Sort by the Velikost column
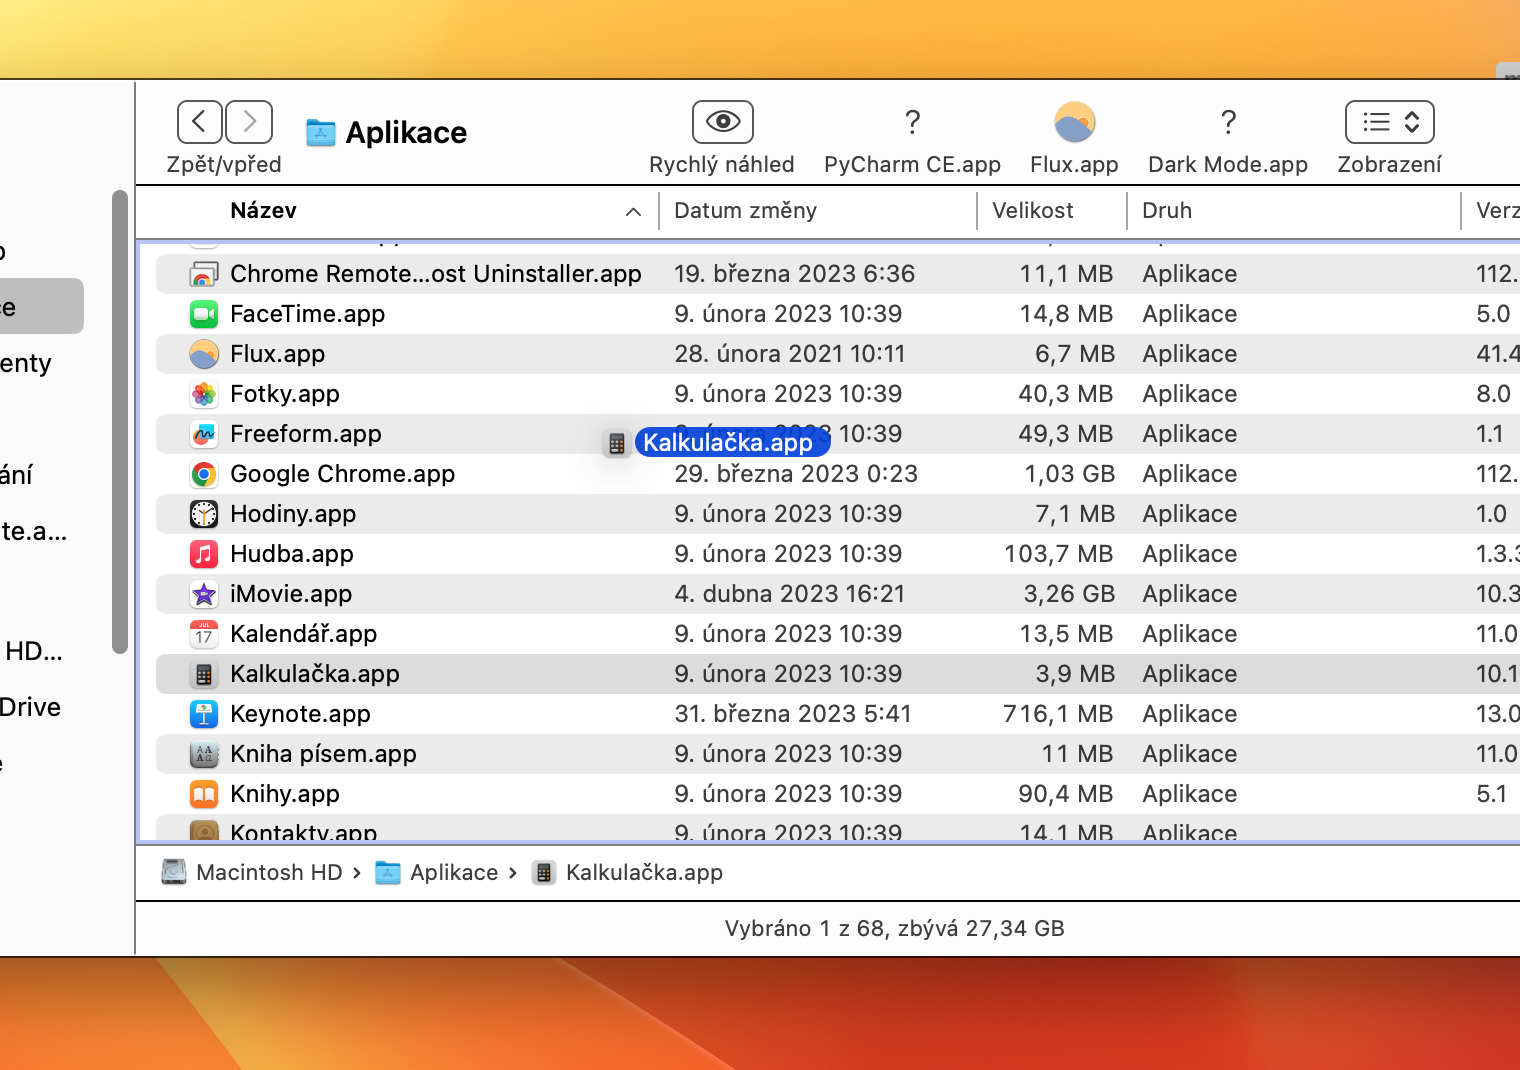The height and width of the screenshot is (1070, 1520). (1032, 211)
